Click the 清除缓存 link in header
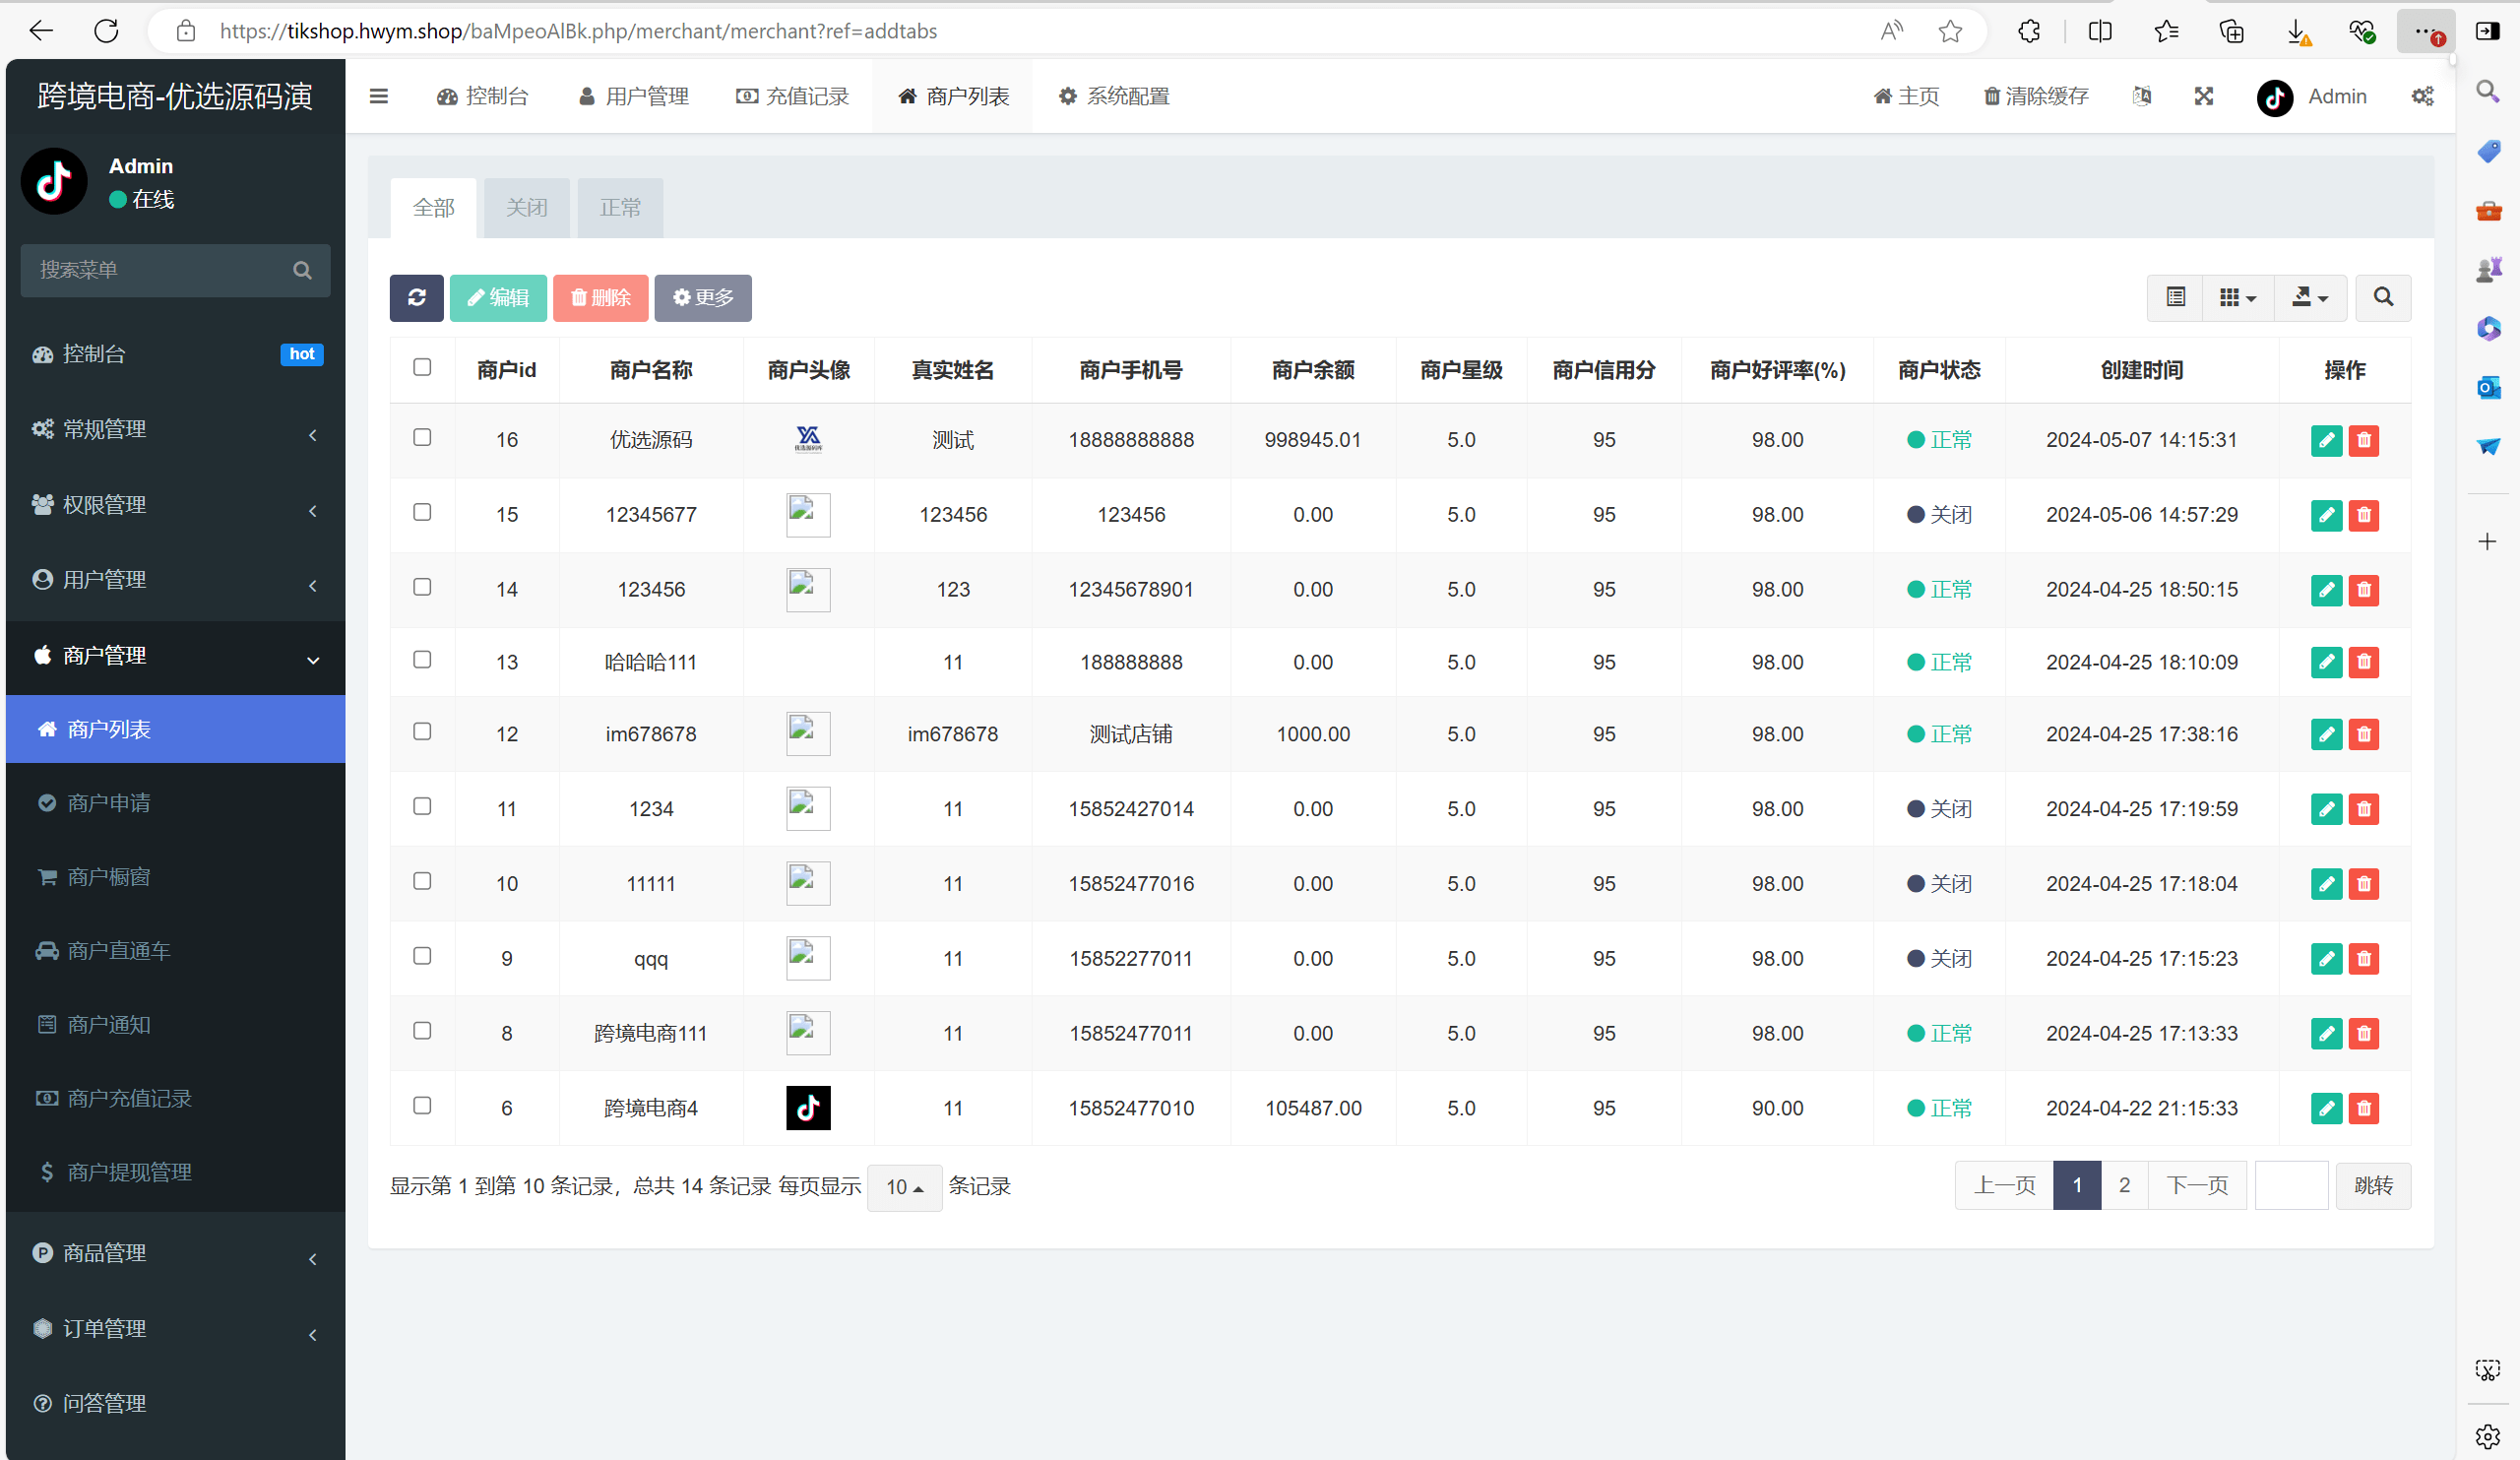 2036,96
